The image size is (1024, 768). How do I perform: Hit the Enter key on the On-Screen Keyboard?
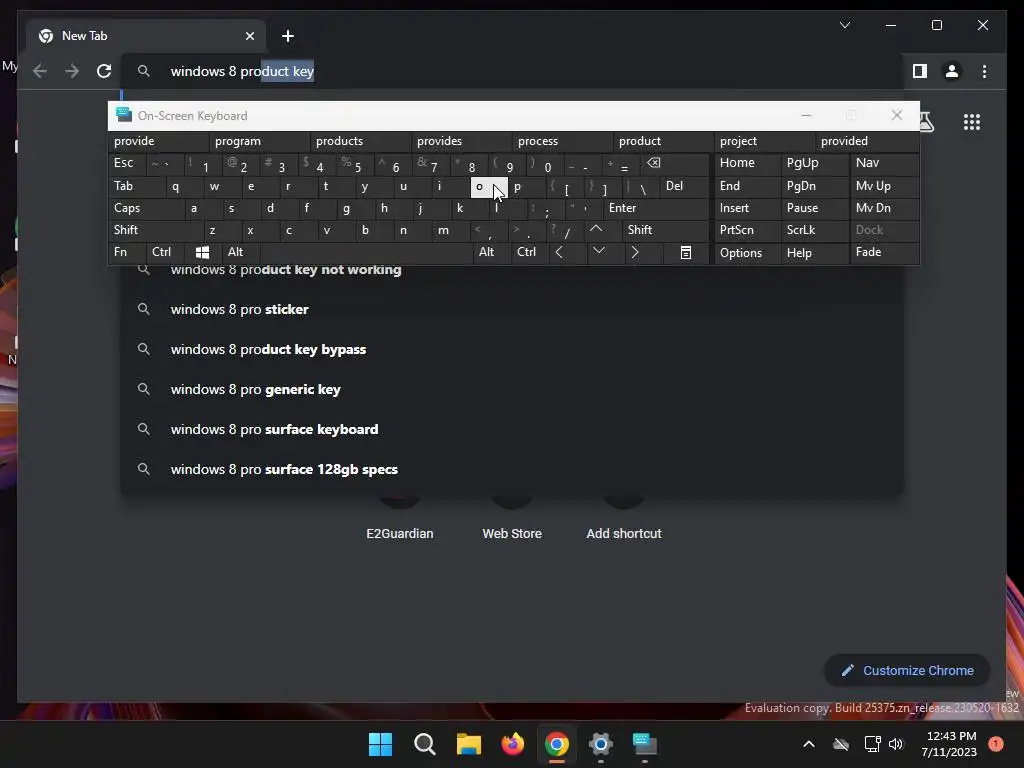pos(655,208)
